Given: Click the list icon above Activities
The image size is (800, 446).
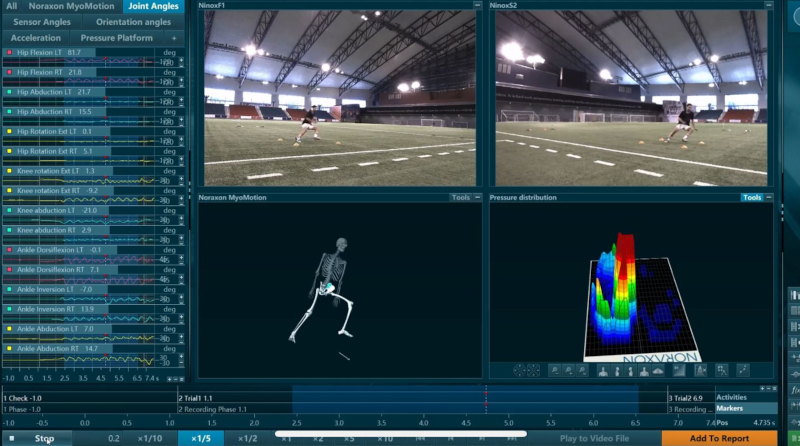Looking at the screenshot, I should pos(774,388).
